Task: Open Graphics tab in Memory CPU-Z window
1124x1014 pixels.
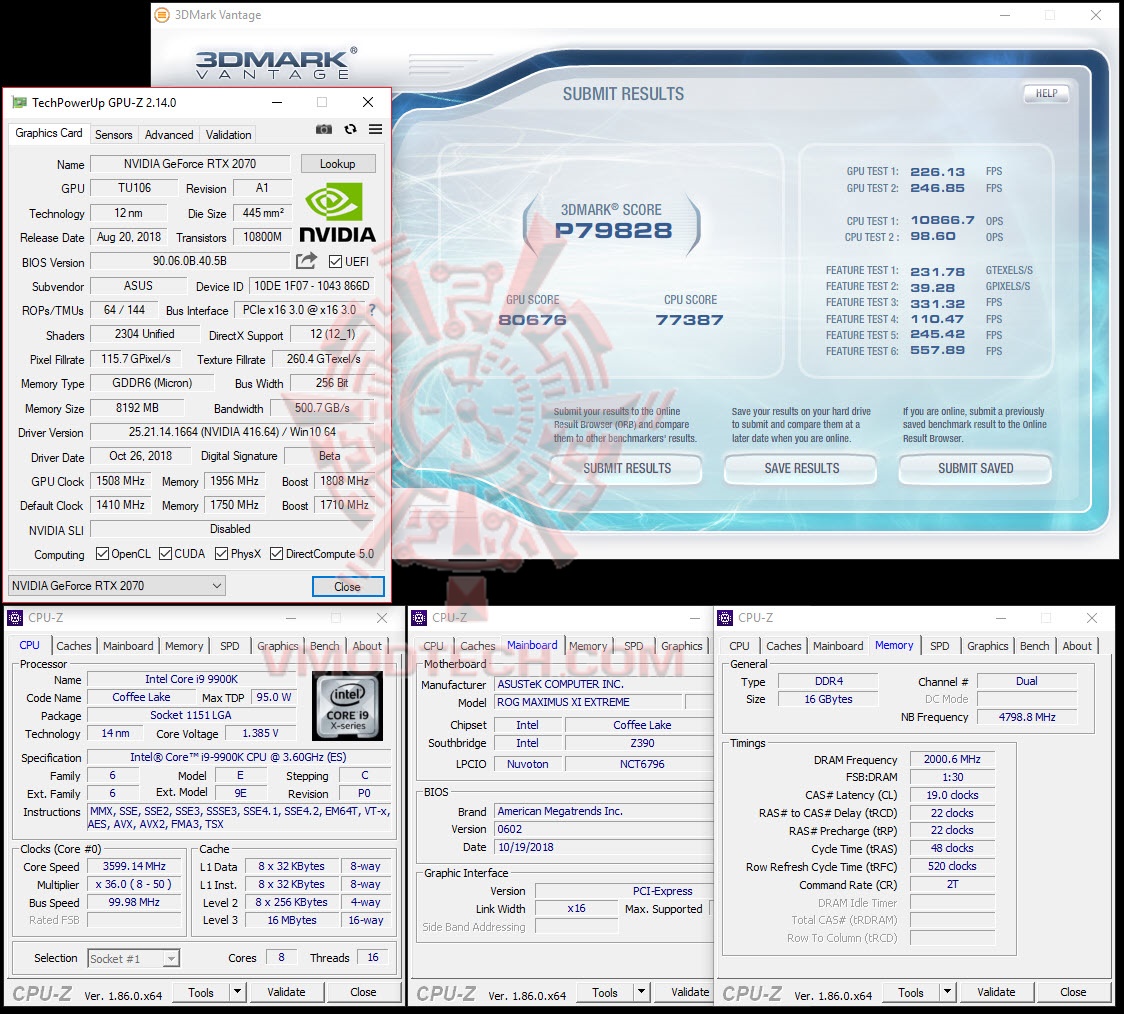Action: [987, 646]
